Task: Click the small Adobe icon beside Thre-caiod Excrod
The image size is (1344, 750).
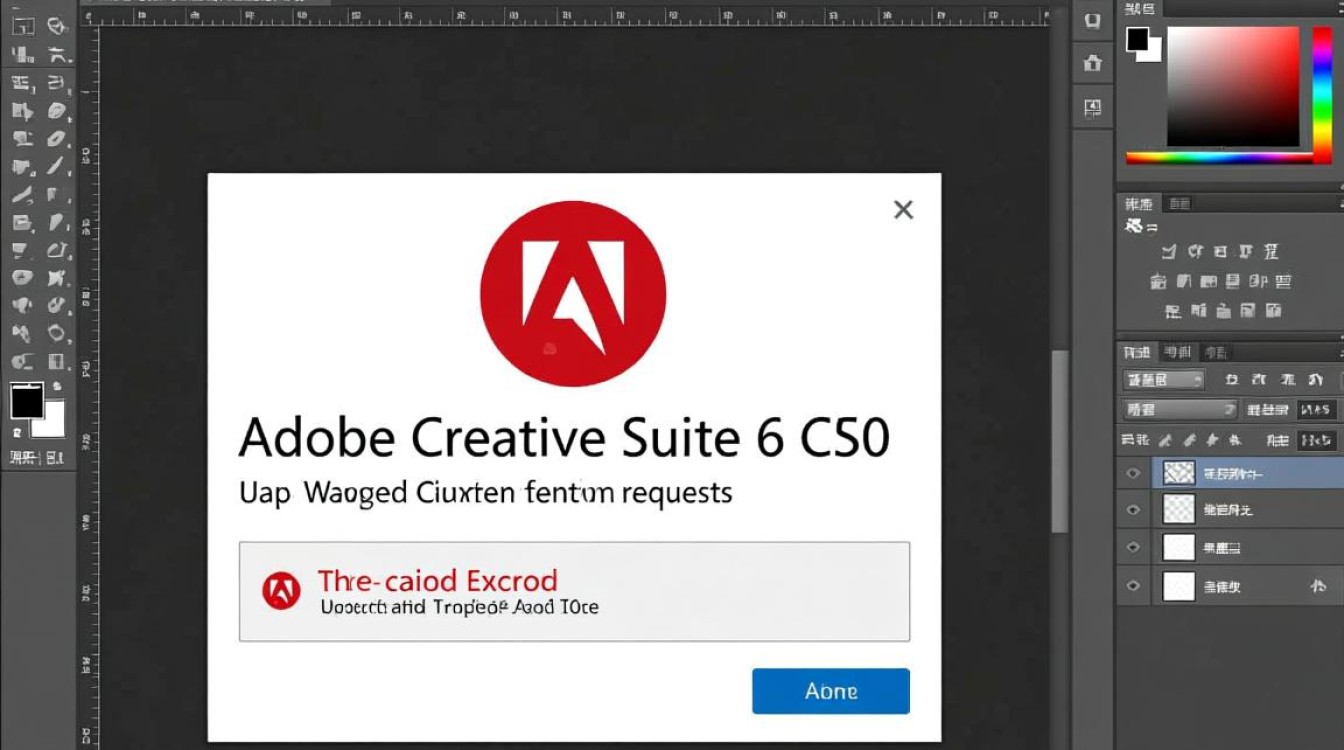Action: click(281, 590)
